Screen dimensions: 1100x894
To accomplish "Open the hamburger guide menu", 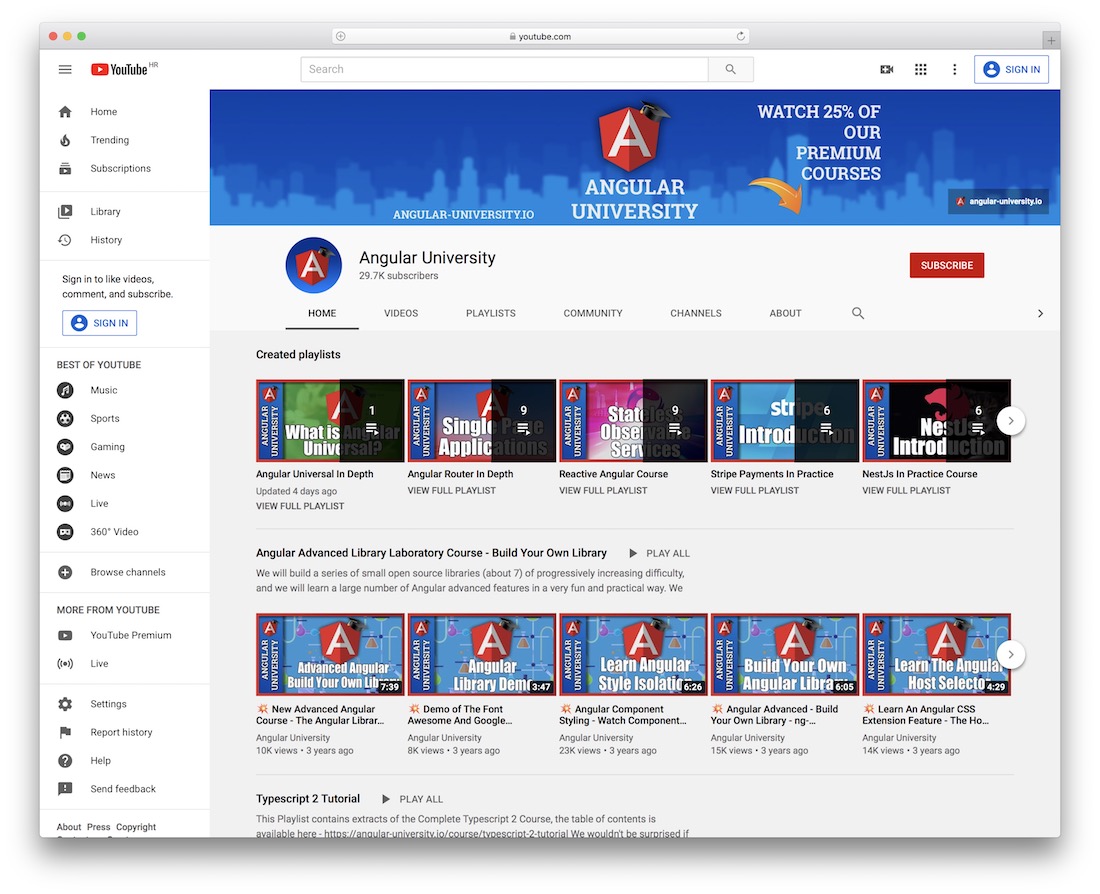I will coord(65,69).
